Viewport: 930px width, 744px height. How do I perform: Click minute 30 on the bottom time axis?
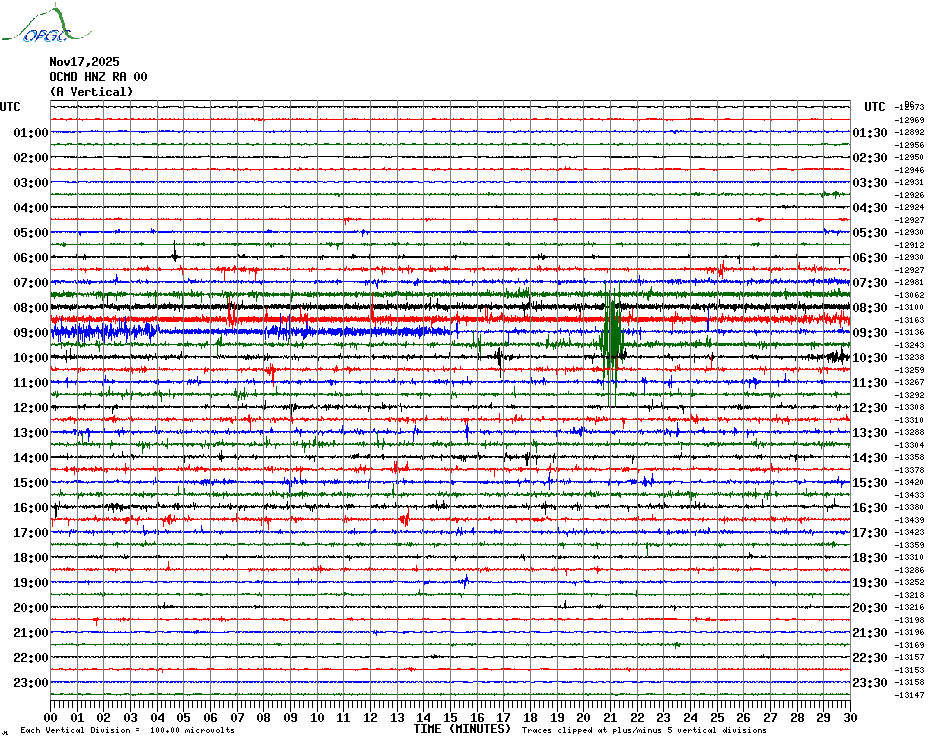(x=849, y=718)
